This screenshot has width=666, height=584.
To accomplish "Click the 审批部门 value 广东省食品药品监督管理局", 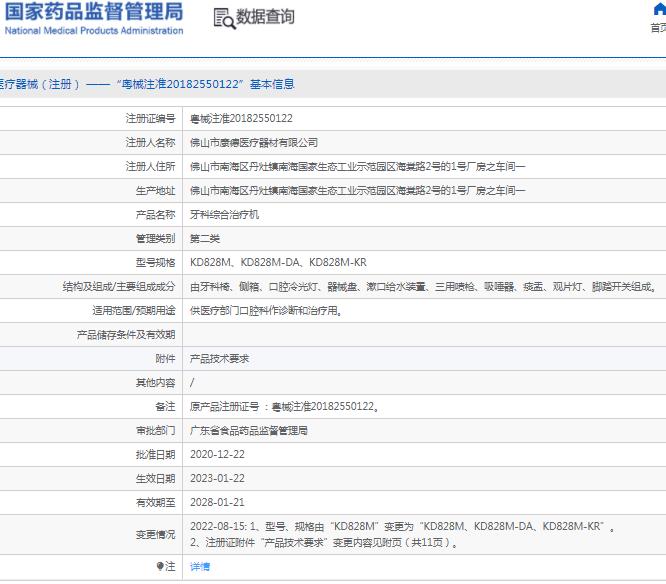I will click(x=249, y=431).
